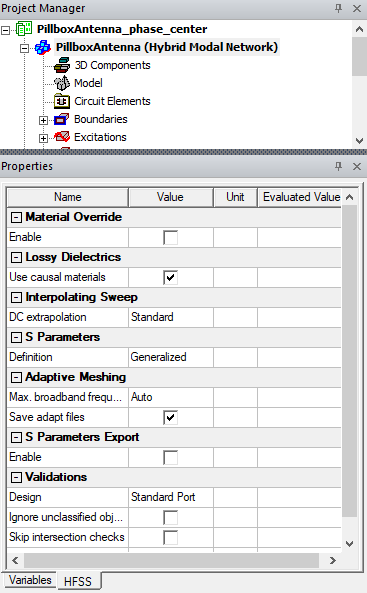This screenshot has width=367, height=593.
Task: Collapse the PillboxAntenna design node
Action: (25, 48)
